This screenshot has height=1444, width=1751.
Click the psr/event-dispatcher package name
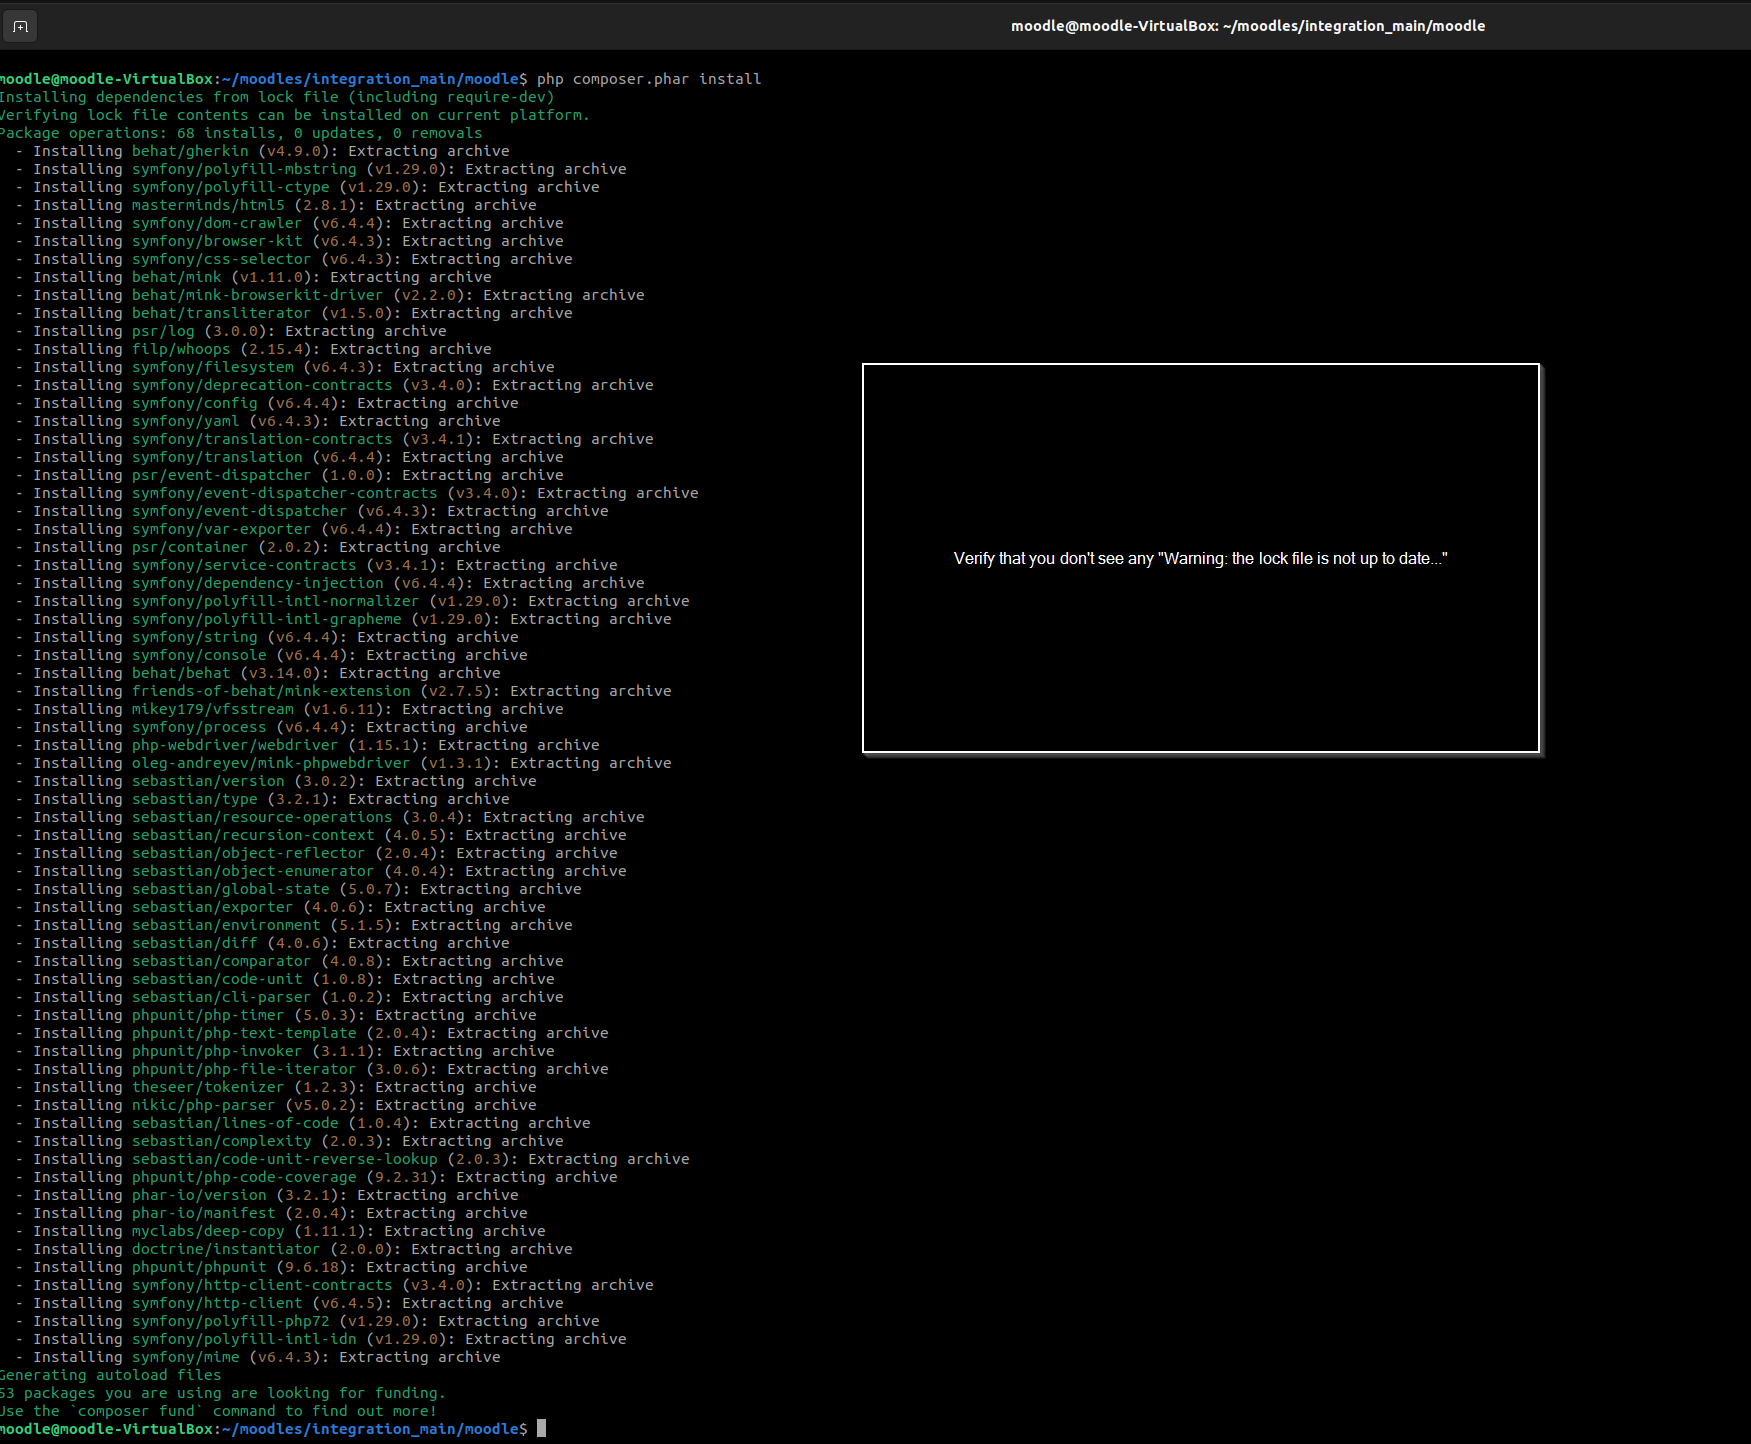pyautogui.click(x=222, y=475)
